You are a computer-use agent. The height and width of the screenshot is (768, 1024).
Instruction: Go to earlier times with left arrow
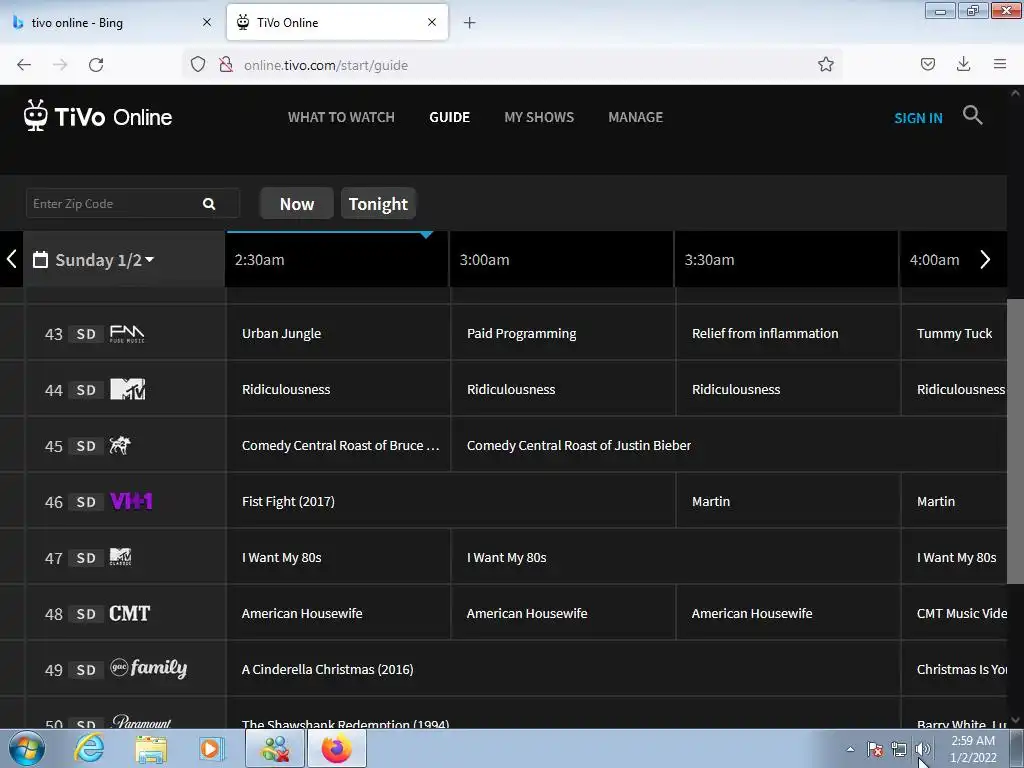(11, 259)
